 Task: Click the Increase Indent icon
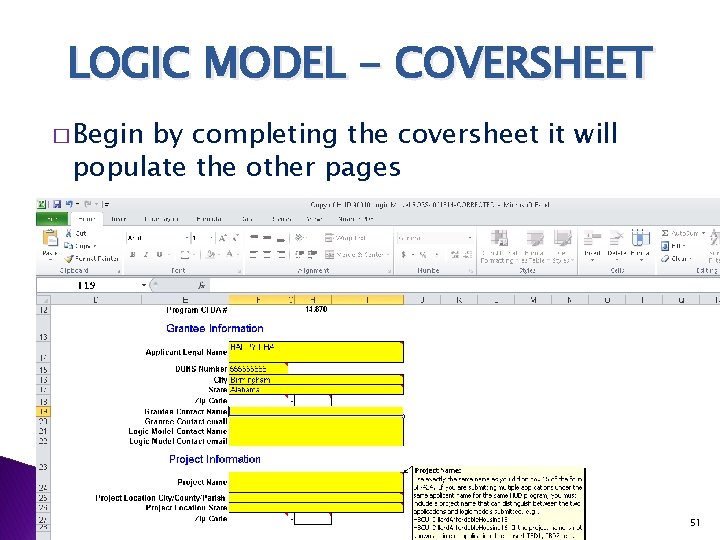point(312,254)
